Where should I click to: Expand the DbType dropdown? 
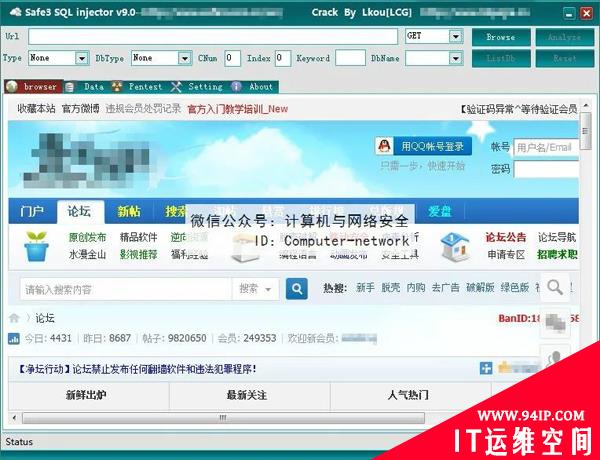point(184,59)
